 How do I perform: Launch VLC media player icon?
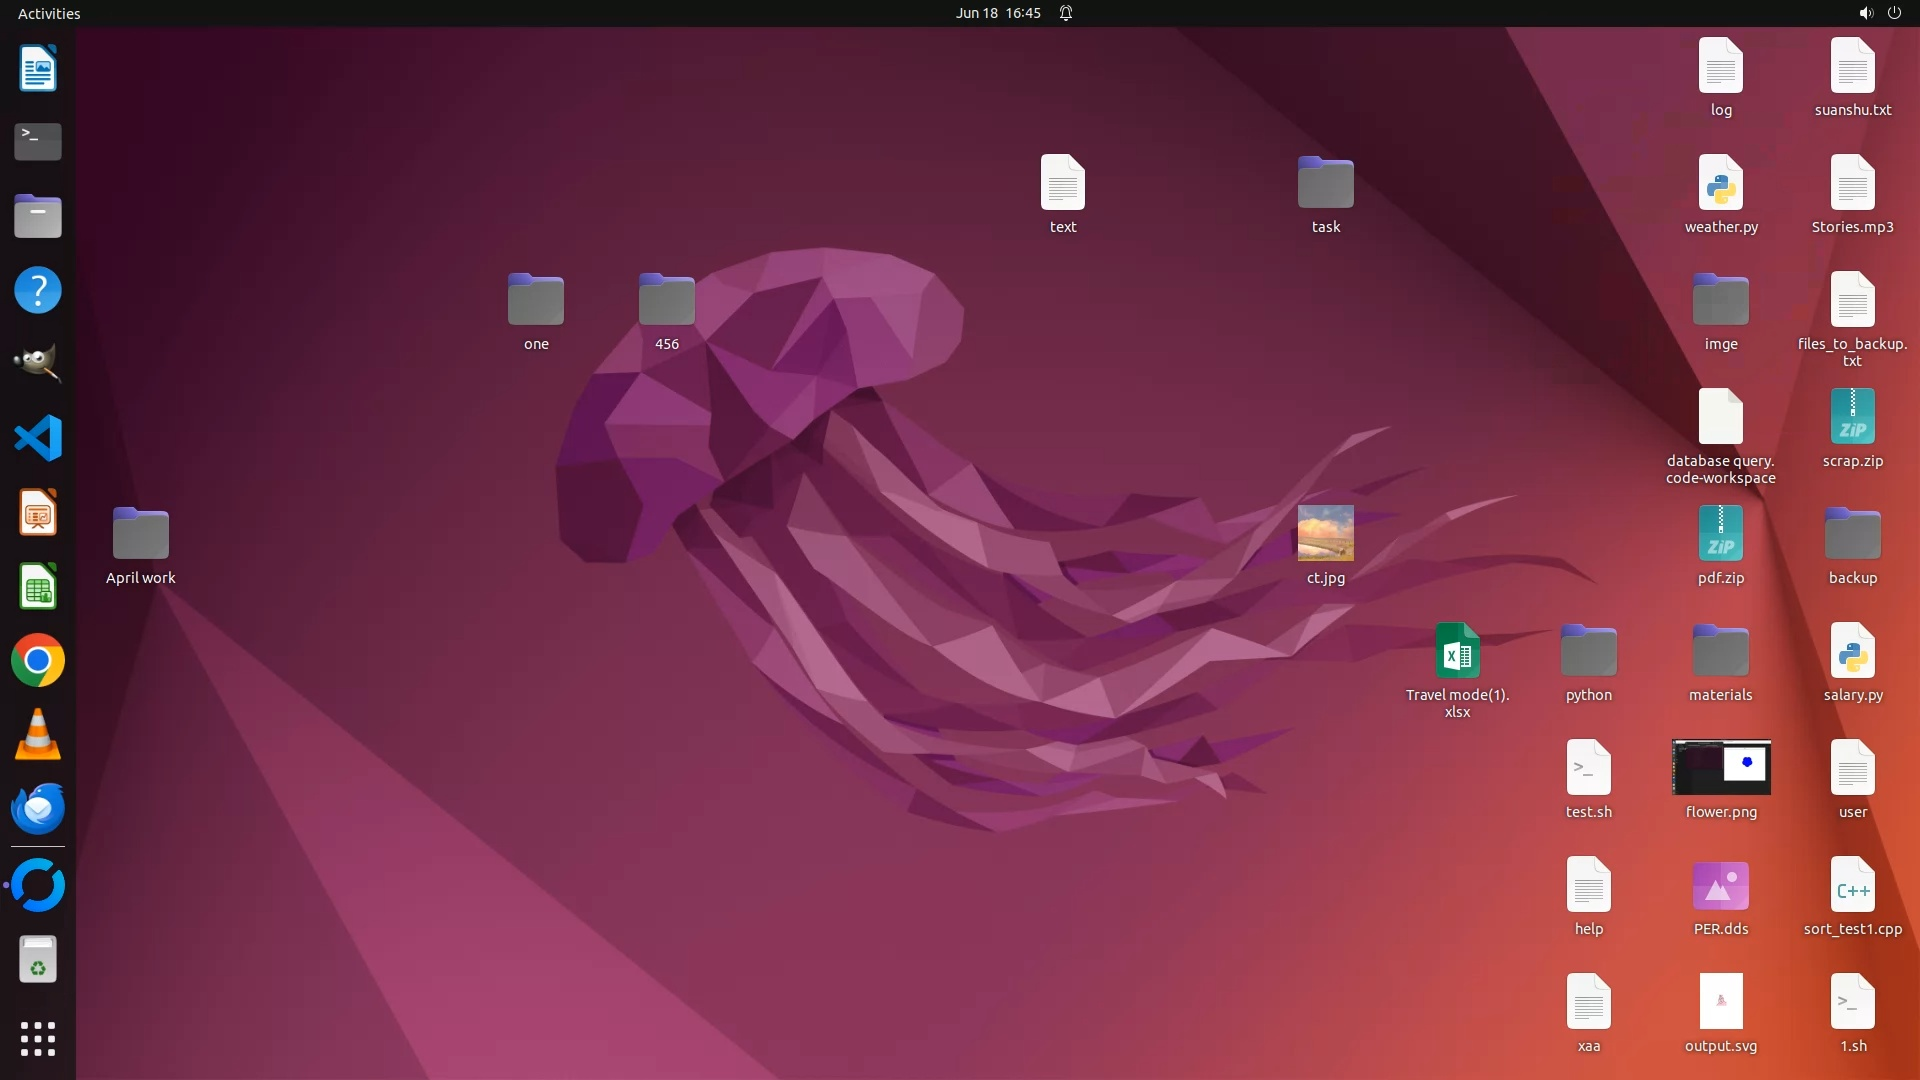point(38,735)
